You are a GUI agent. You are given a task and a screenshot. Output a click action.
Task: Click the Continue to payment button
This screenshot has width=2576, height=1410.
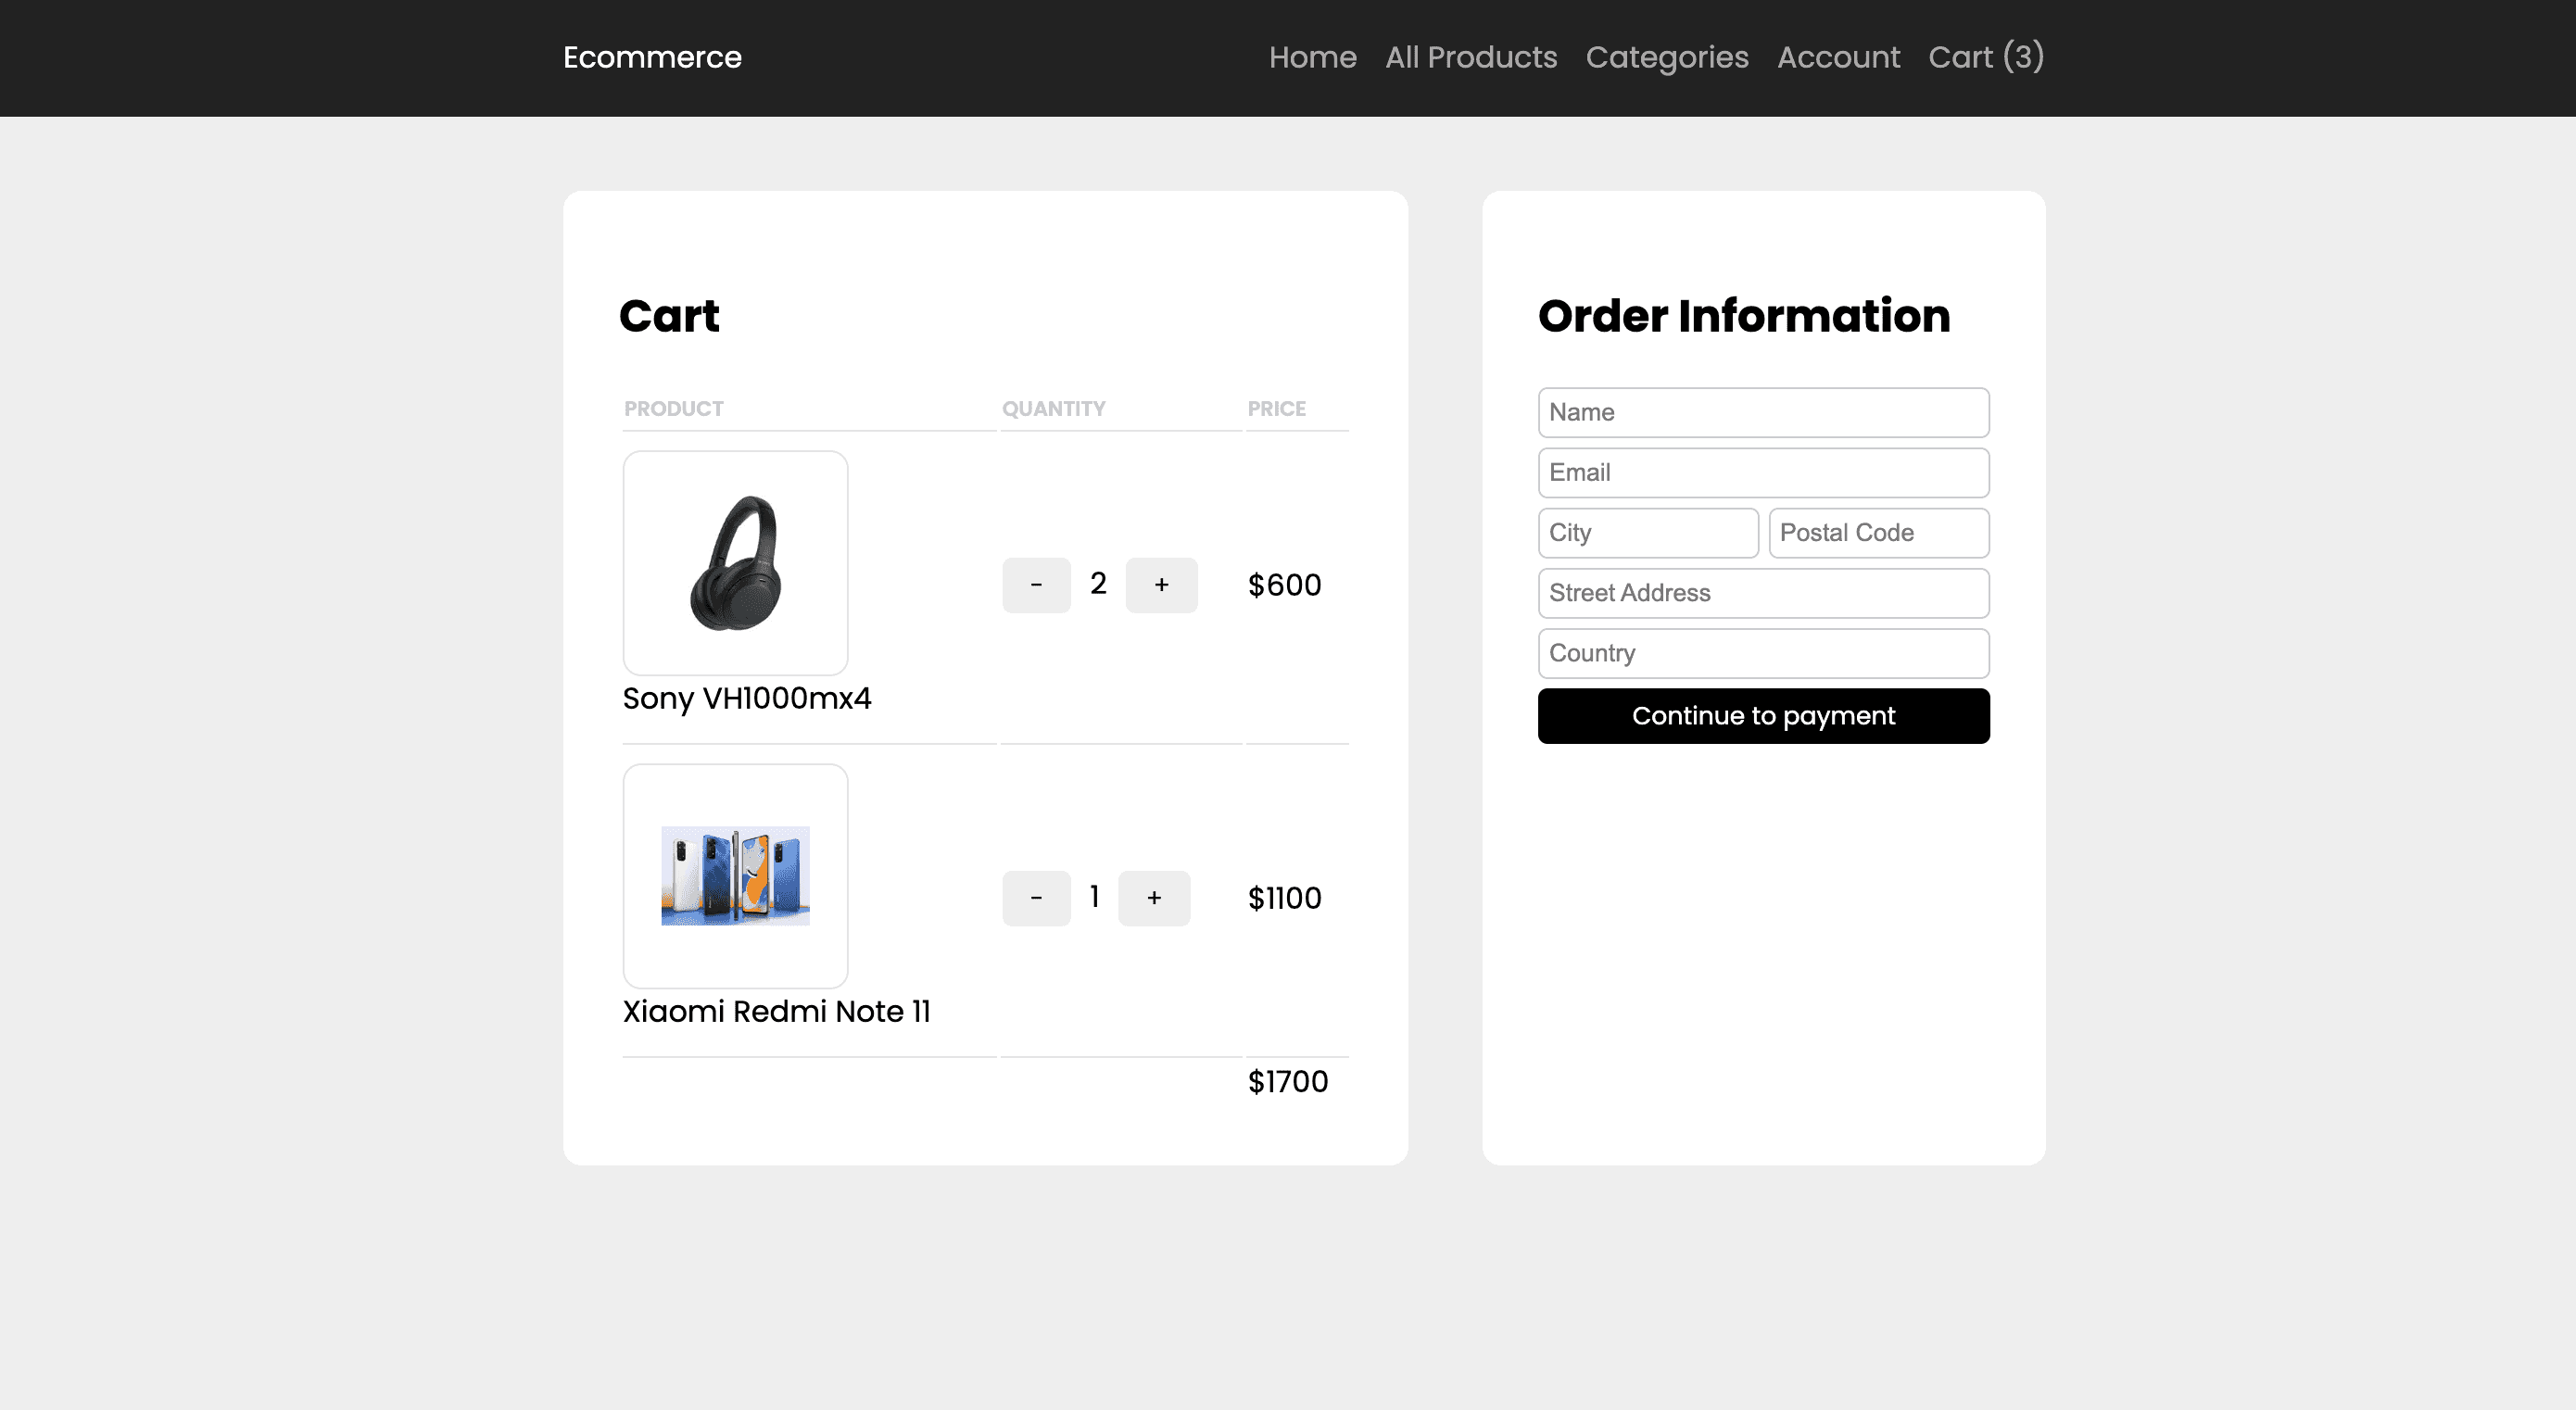[x=1763, y=715]
